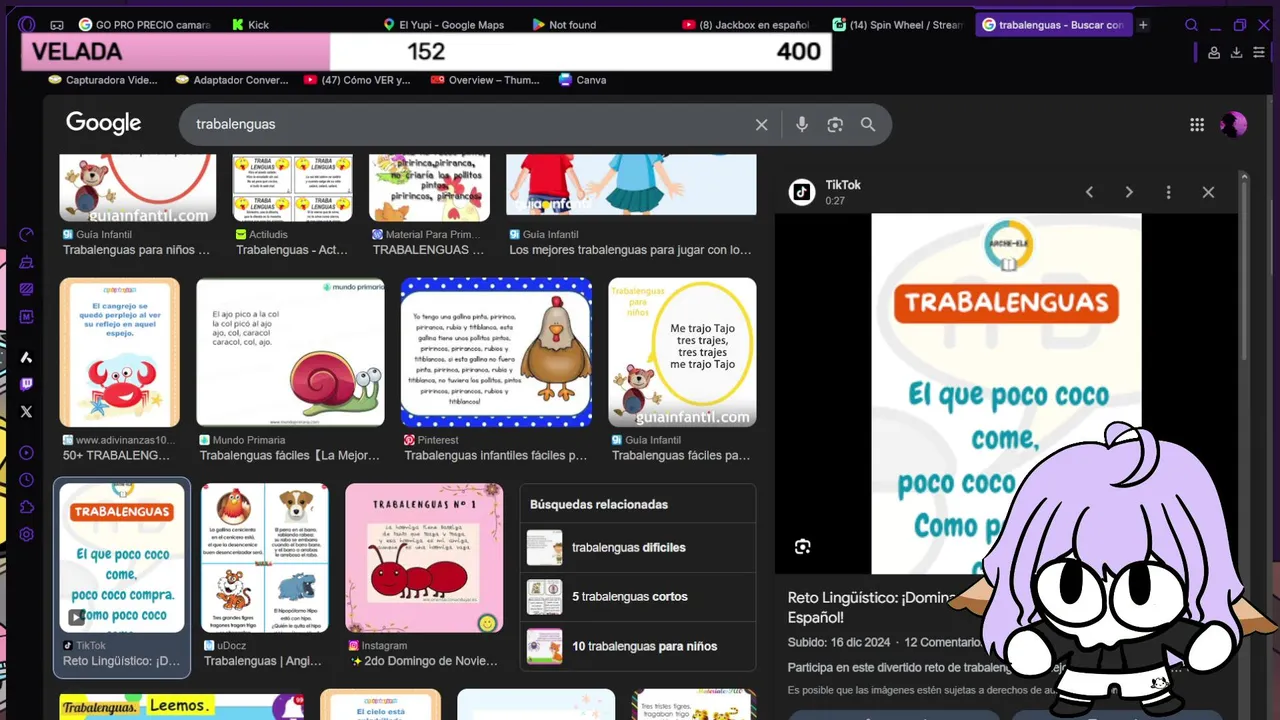Click Trabalenguas fáciles【La Mejor... caption

[290, 455]
